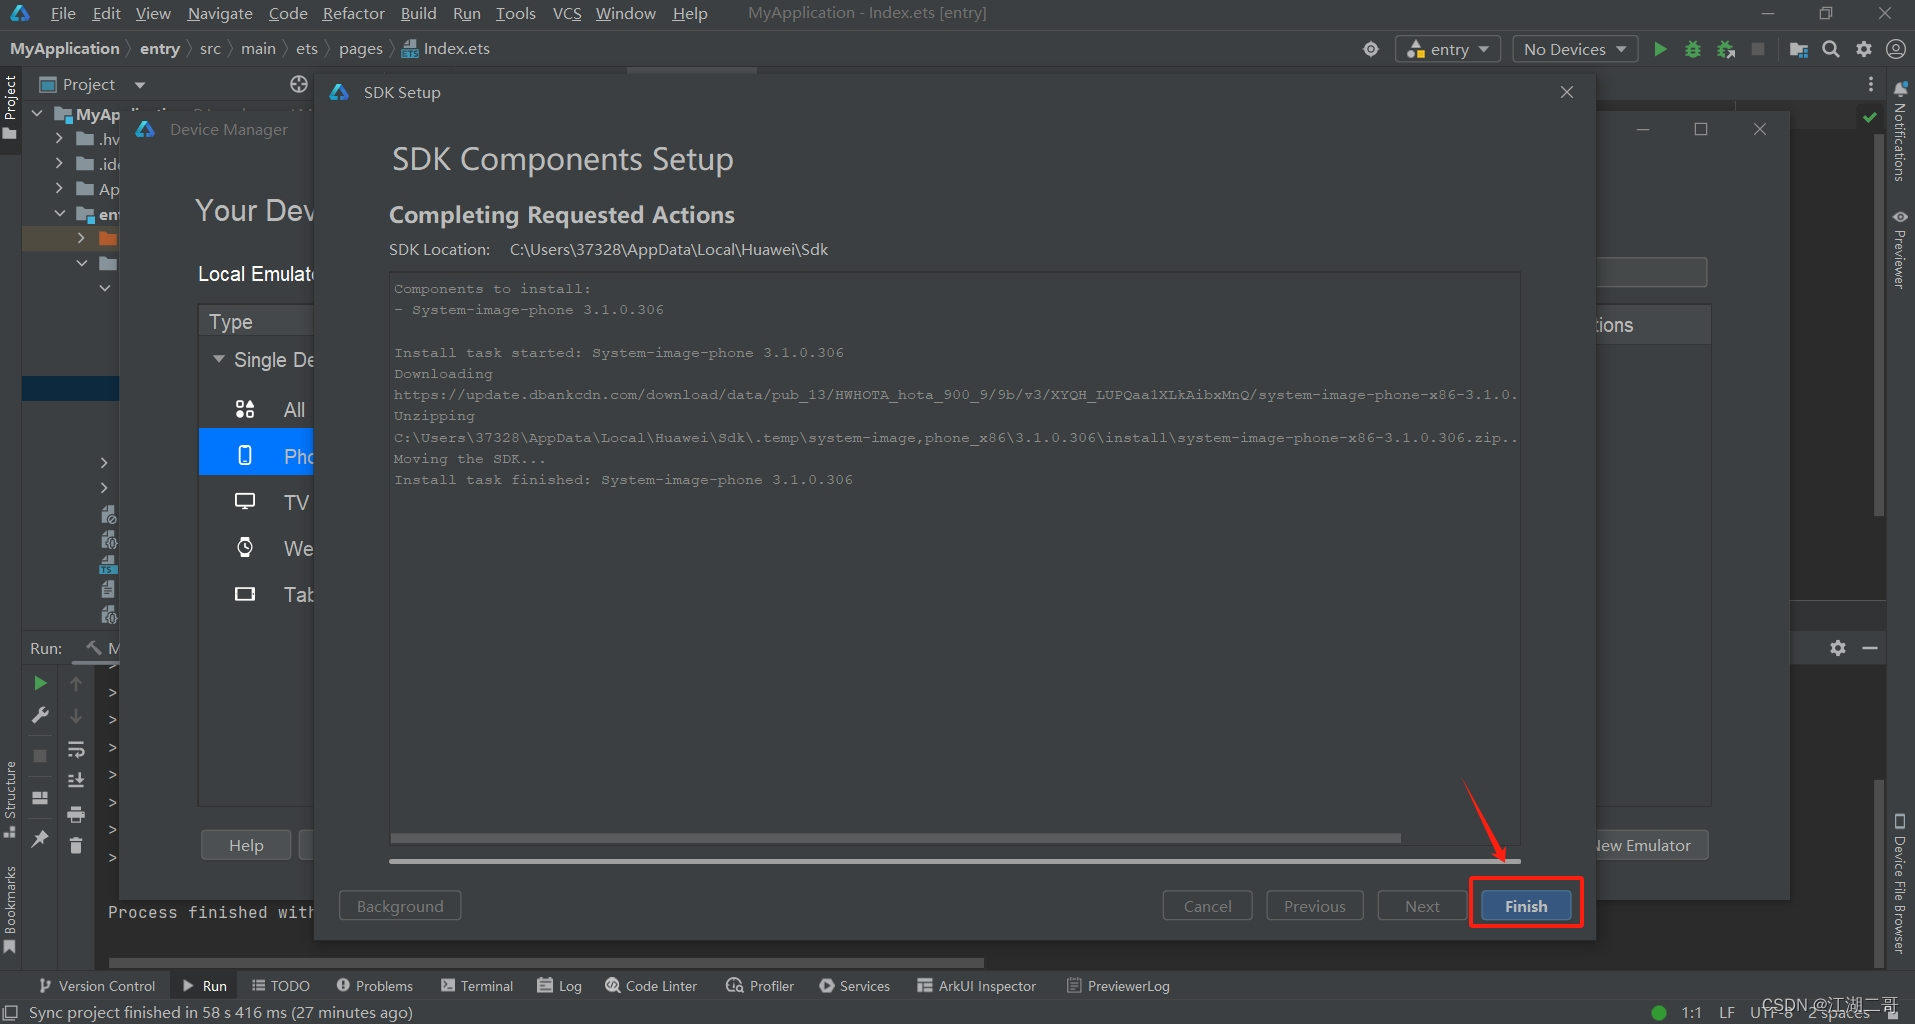Open the Previewer side panel
The image size is (1915, 1024).
1899,249
